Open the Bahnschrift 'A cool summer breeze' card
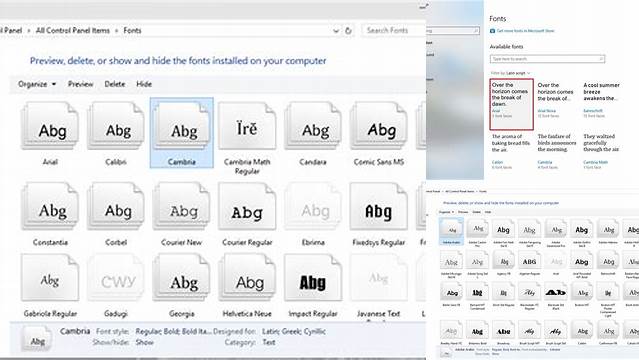Image resolution: width=639 pixels, height=360 pixels. tap(602, 101)
